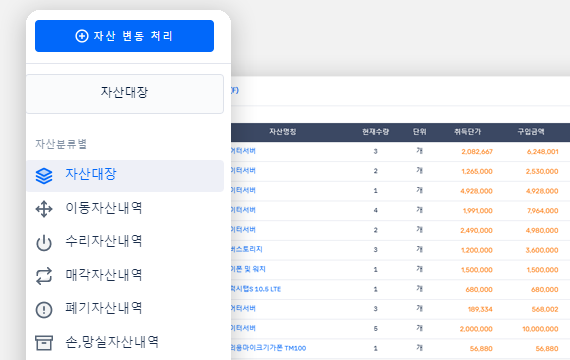Click the move arrows icon for 이동자산내역
The width and height of the screenshot is (570, 360).
[44, 209]
